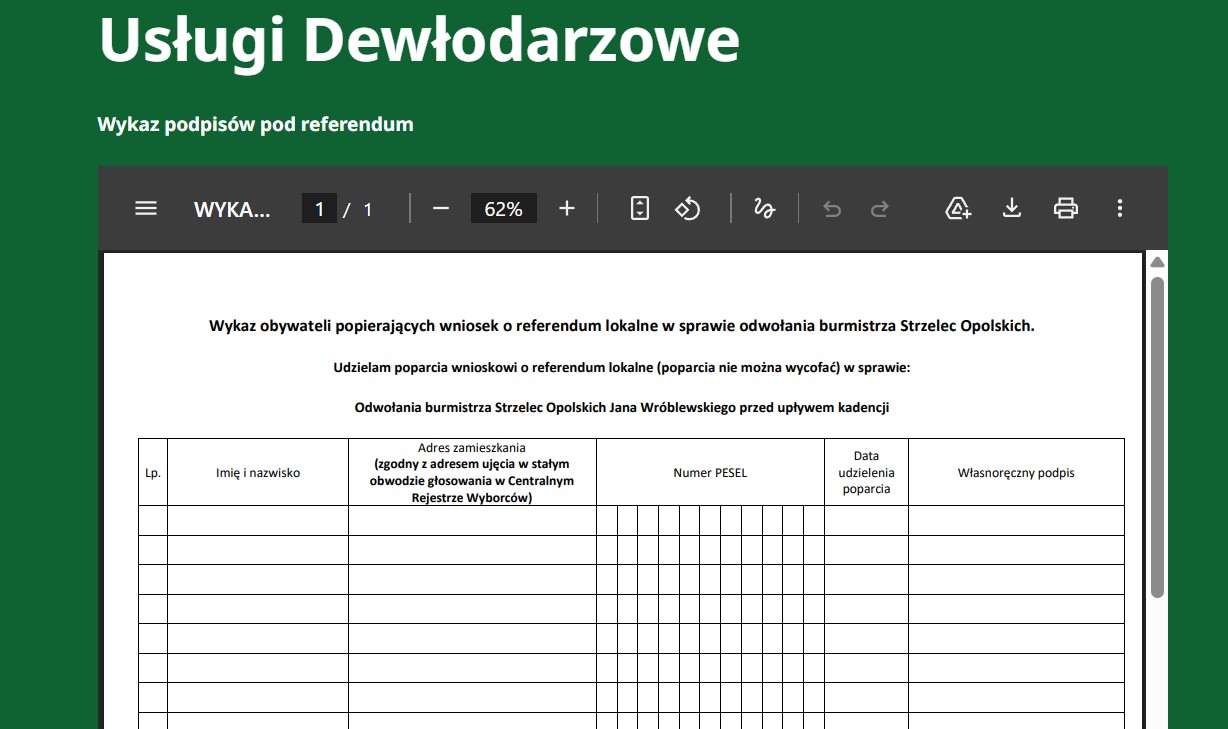This screenshot has height=729, width=1228.
Task: Click the page number input field
Action: [x=319, y=209]
